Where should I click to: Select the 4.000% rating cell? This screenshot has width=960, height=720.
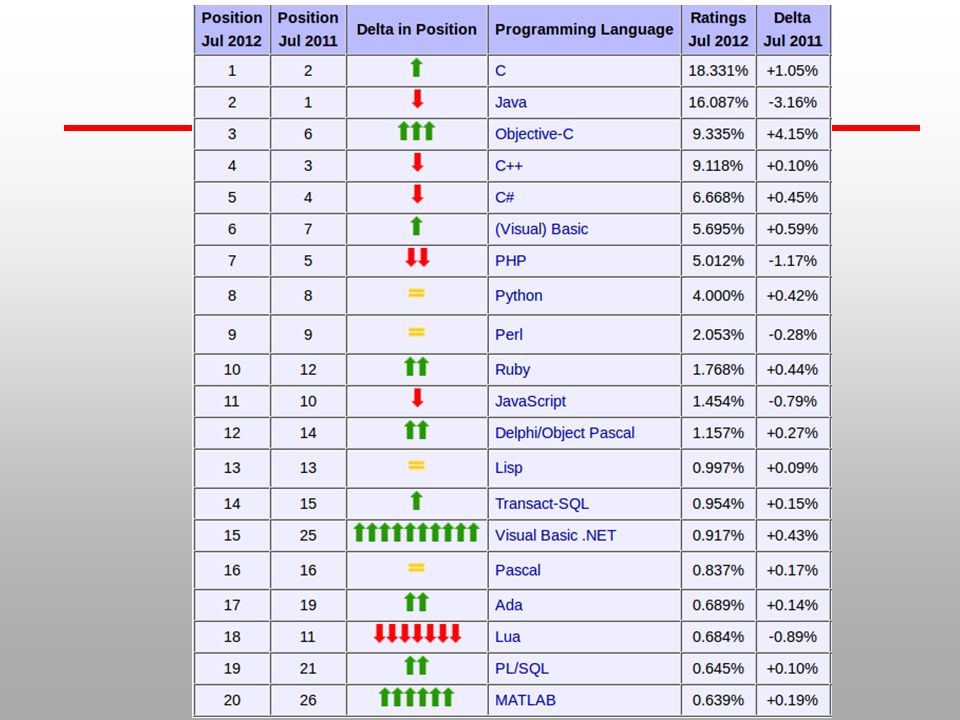[718, 296]
